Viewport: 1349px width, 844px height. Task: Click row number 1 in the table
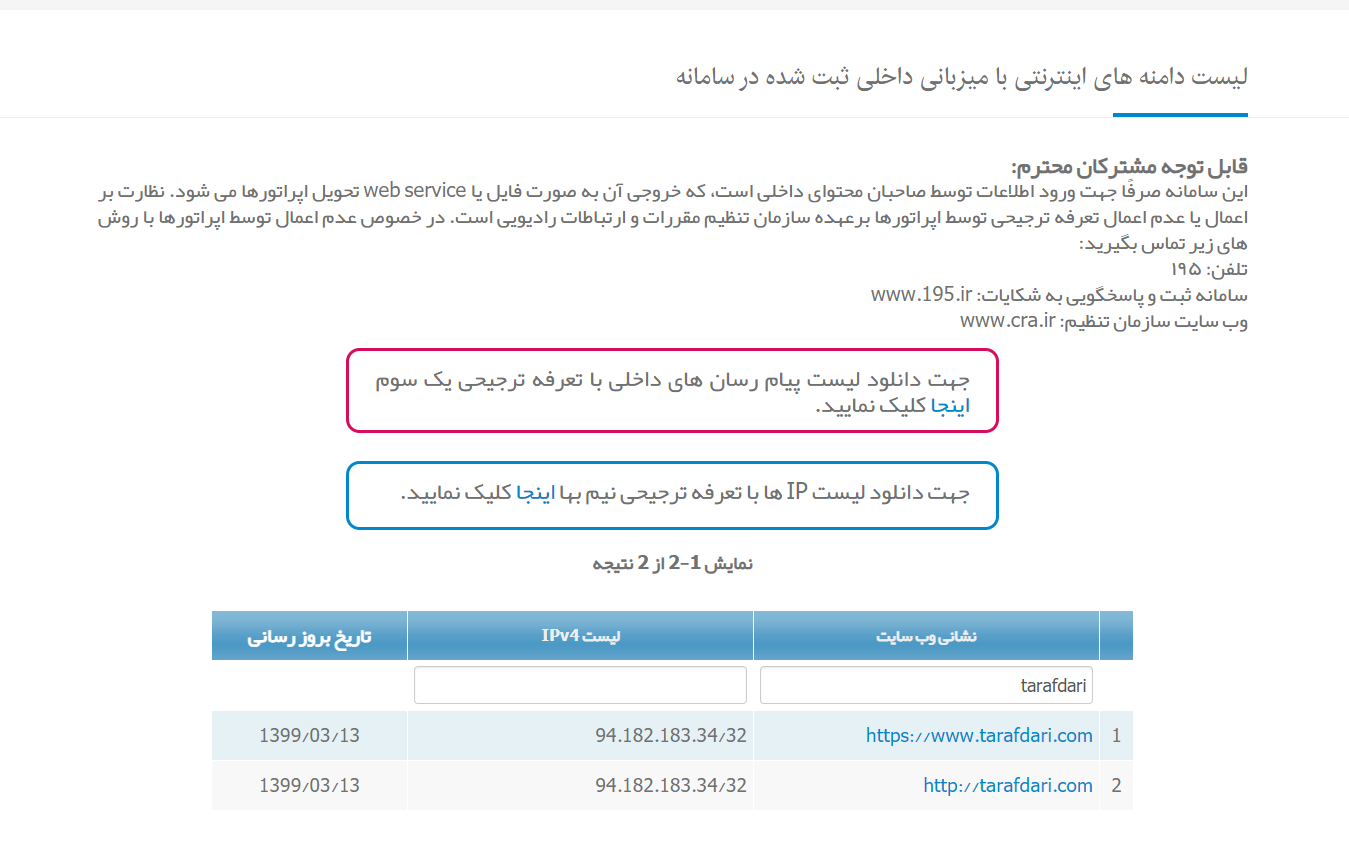[1116, 736]
